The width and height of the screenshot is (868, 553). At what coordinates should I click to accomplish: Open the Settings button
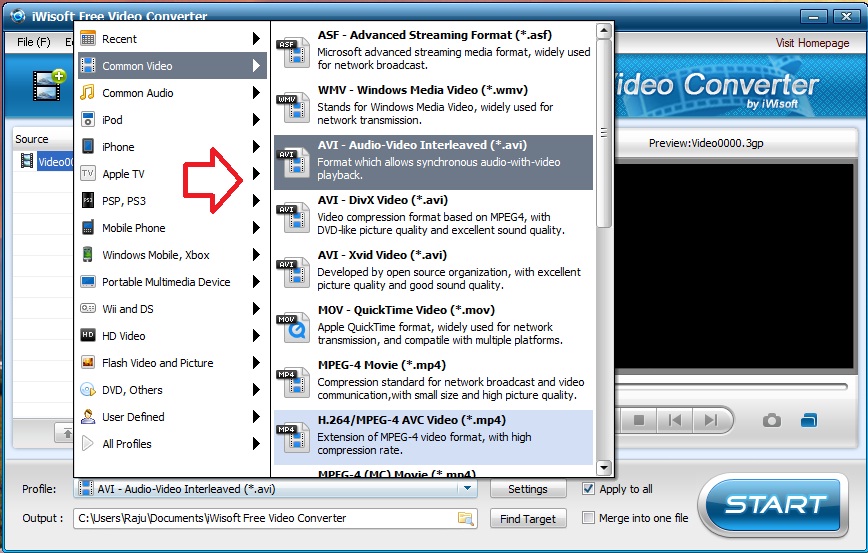(528, 489)
